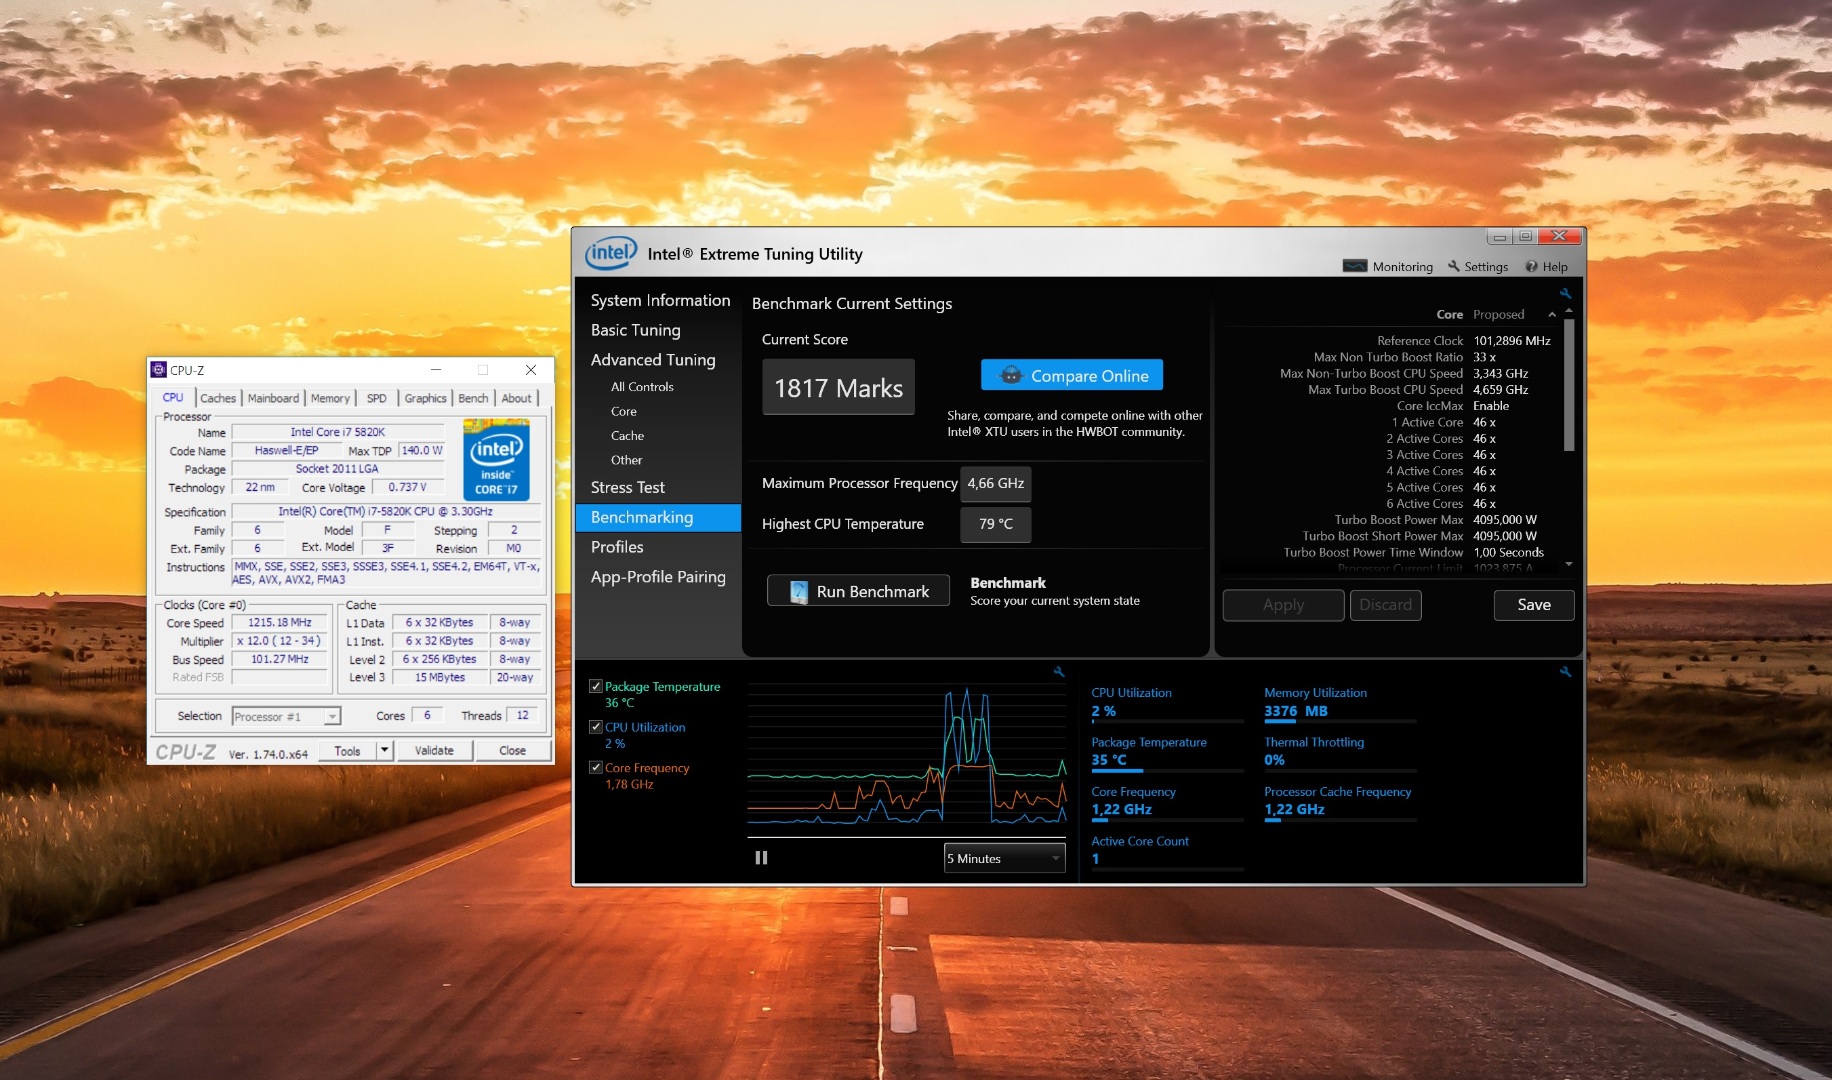Click the Multiplier field in CPU-Z

point(280,641)
